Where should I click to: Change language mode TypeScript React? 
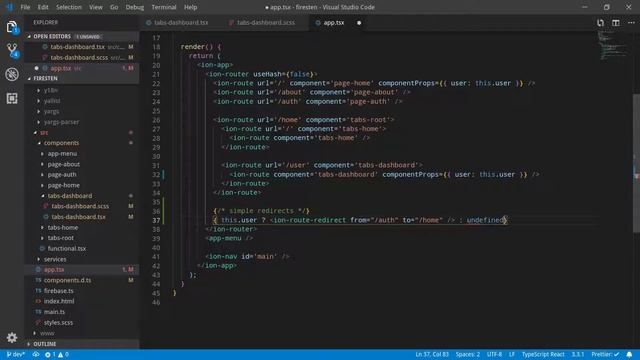pos(543,354)
